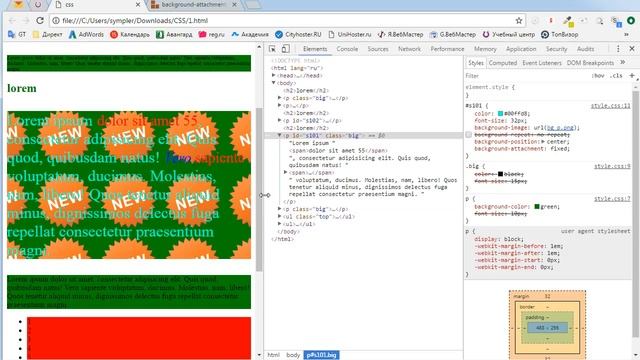Expand the first p class="big" node
Screen dimensions: 640x360
click(x=280, y=98)
